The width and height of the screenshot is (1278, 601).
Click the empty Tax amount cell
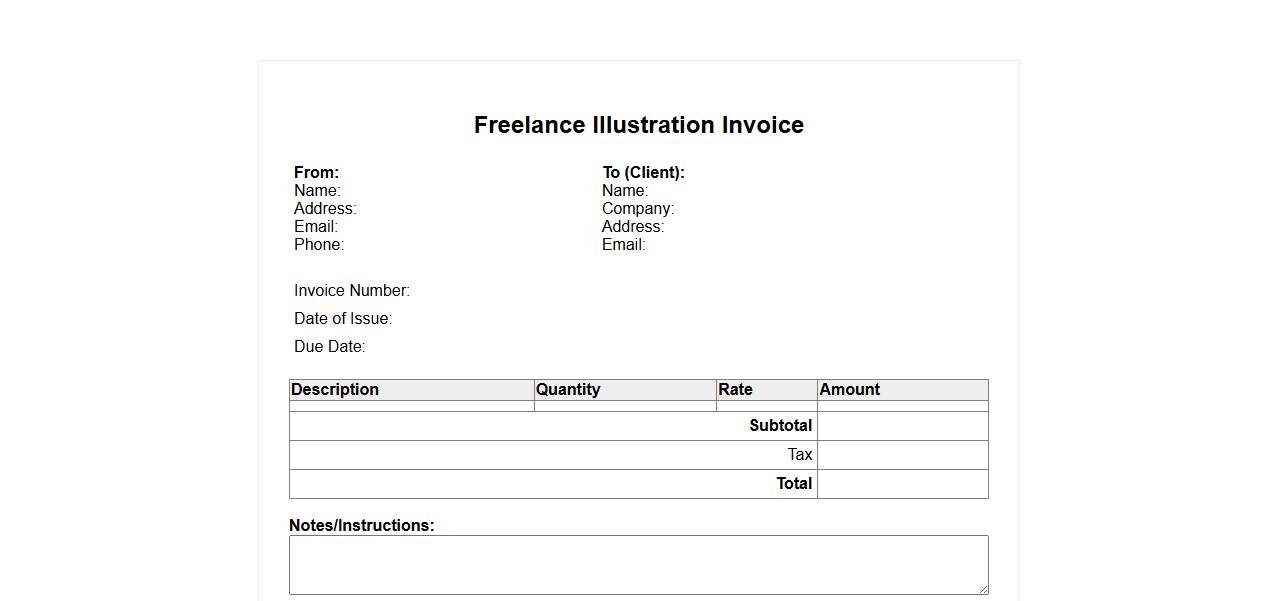(x=902, y=455)
